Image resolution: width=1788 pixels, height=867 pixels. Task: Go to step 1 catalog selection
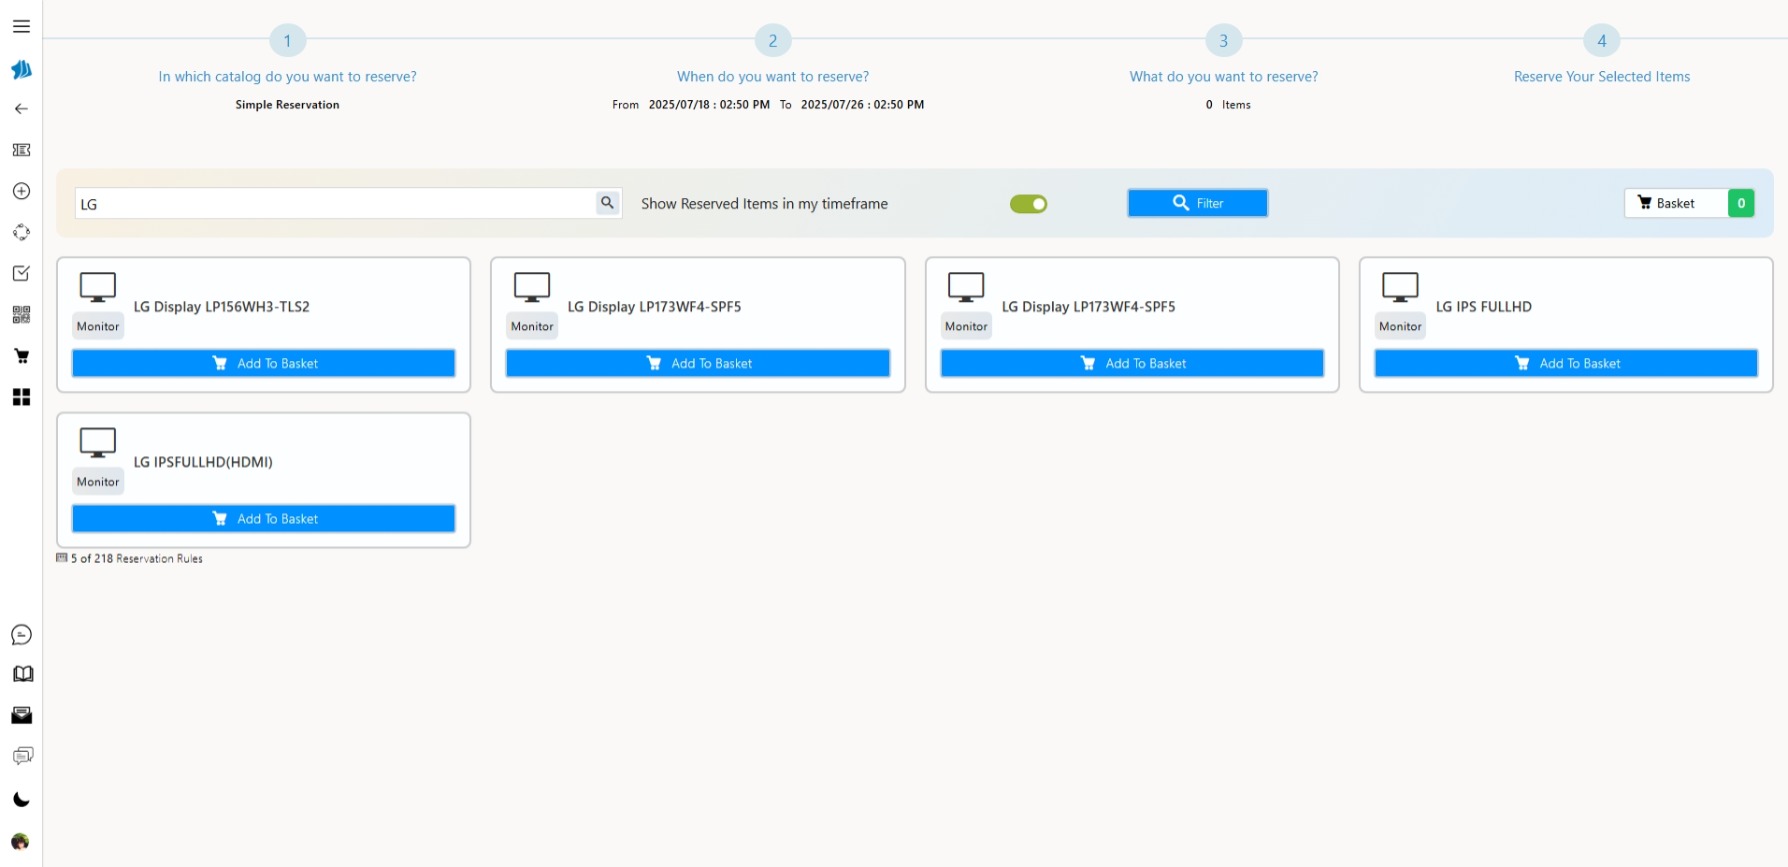[x=287, y=41]
